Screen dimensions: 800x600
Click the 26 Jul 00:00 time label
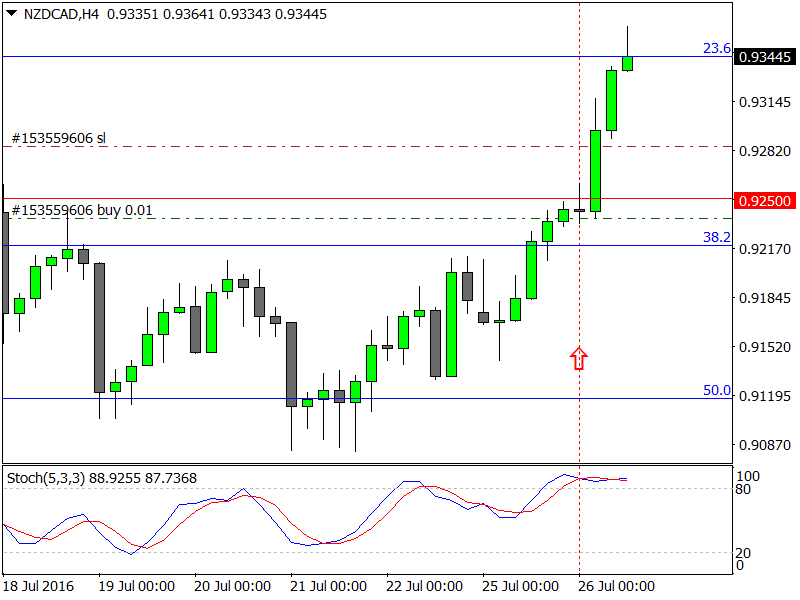[x=616, y=586]
